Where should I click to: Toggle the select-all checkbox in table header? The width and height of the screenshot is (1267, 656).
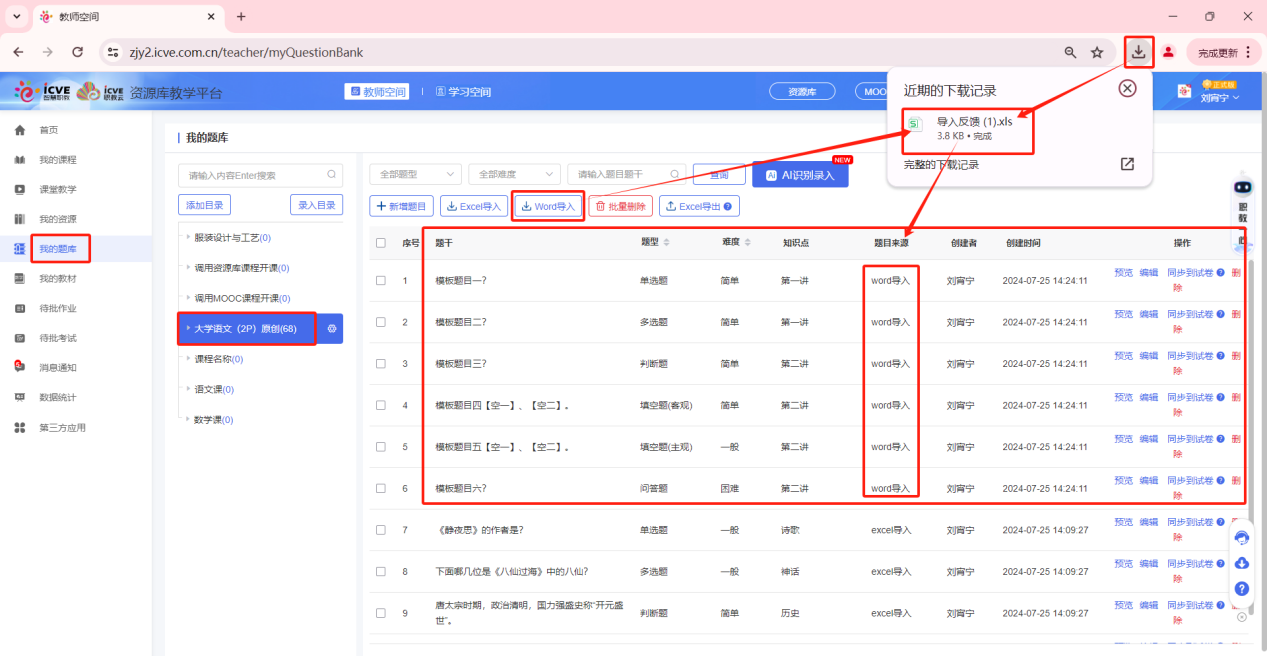click(x=380, y=243)
